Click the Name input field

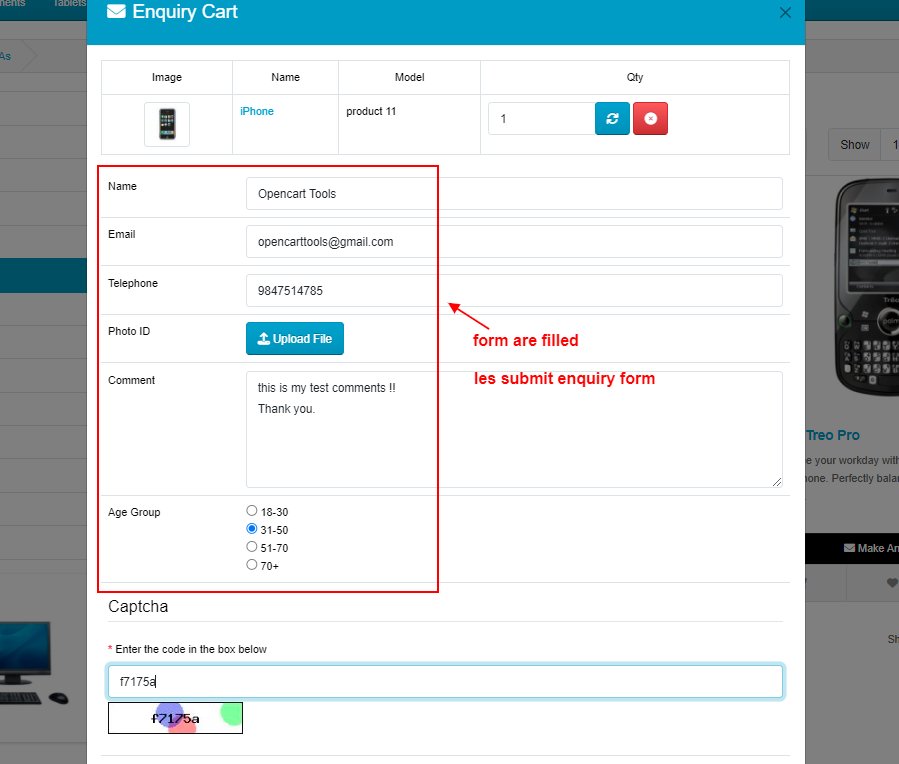514,194
